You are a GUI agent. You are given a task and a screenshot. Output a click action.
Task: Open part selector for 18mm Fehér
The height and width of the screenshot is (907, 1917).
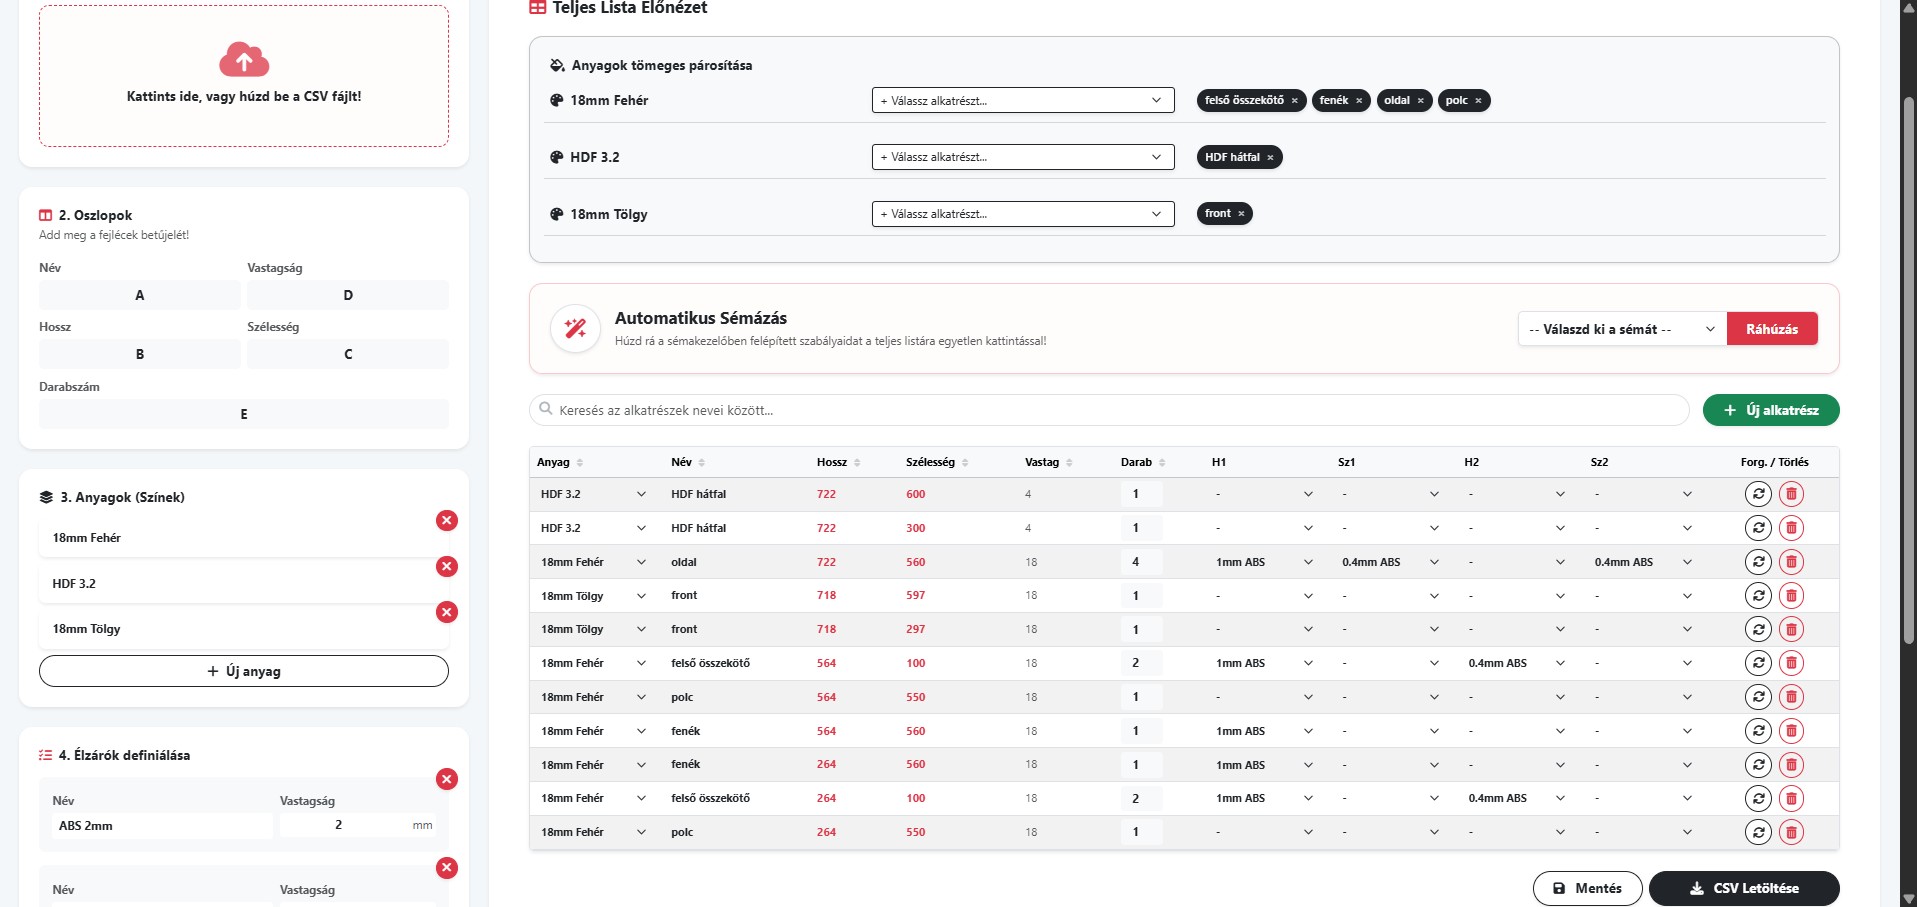tap(1023, 101)
